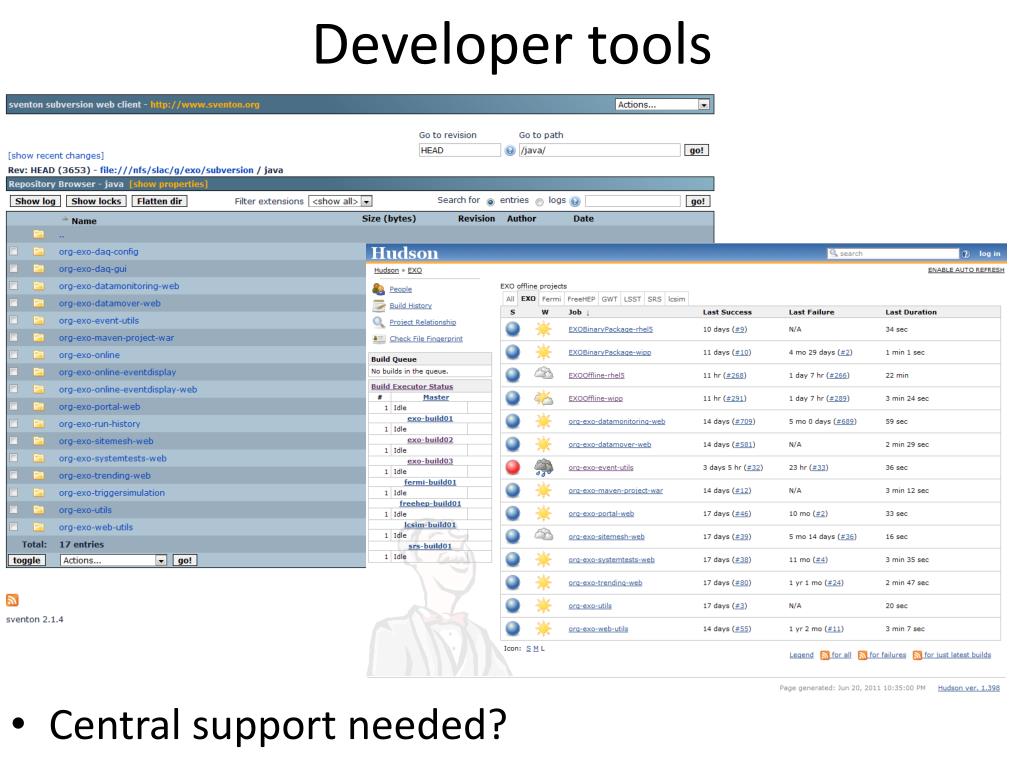Select the 'logs' search radio button

(x=539, y=202)
